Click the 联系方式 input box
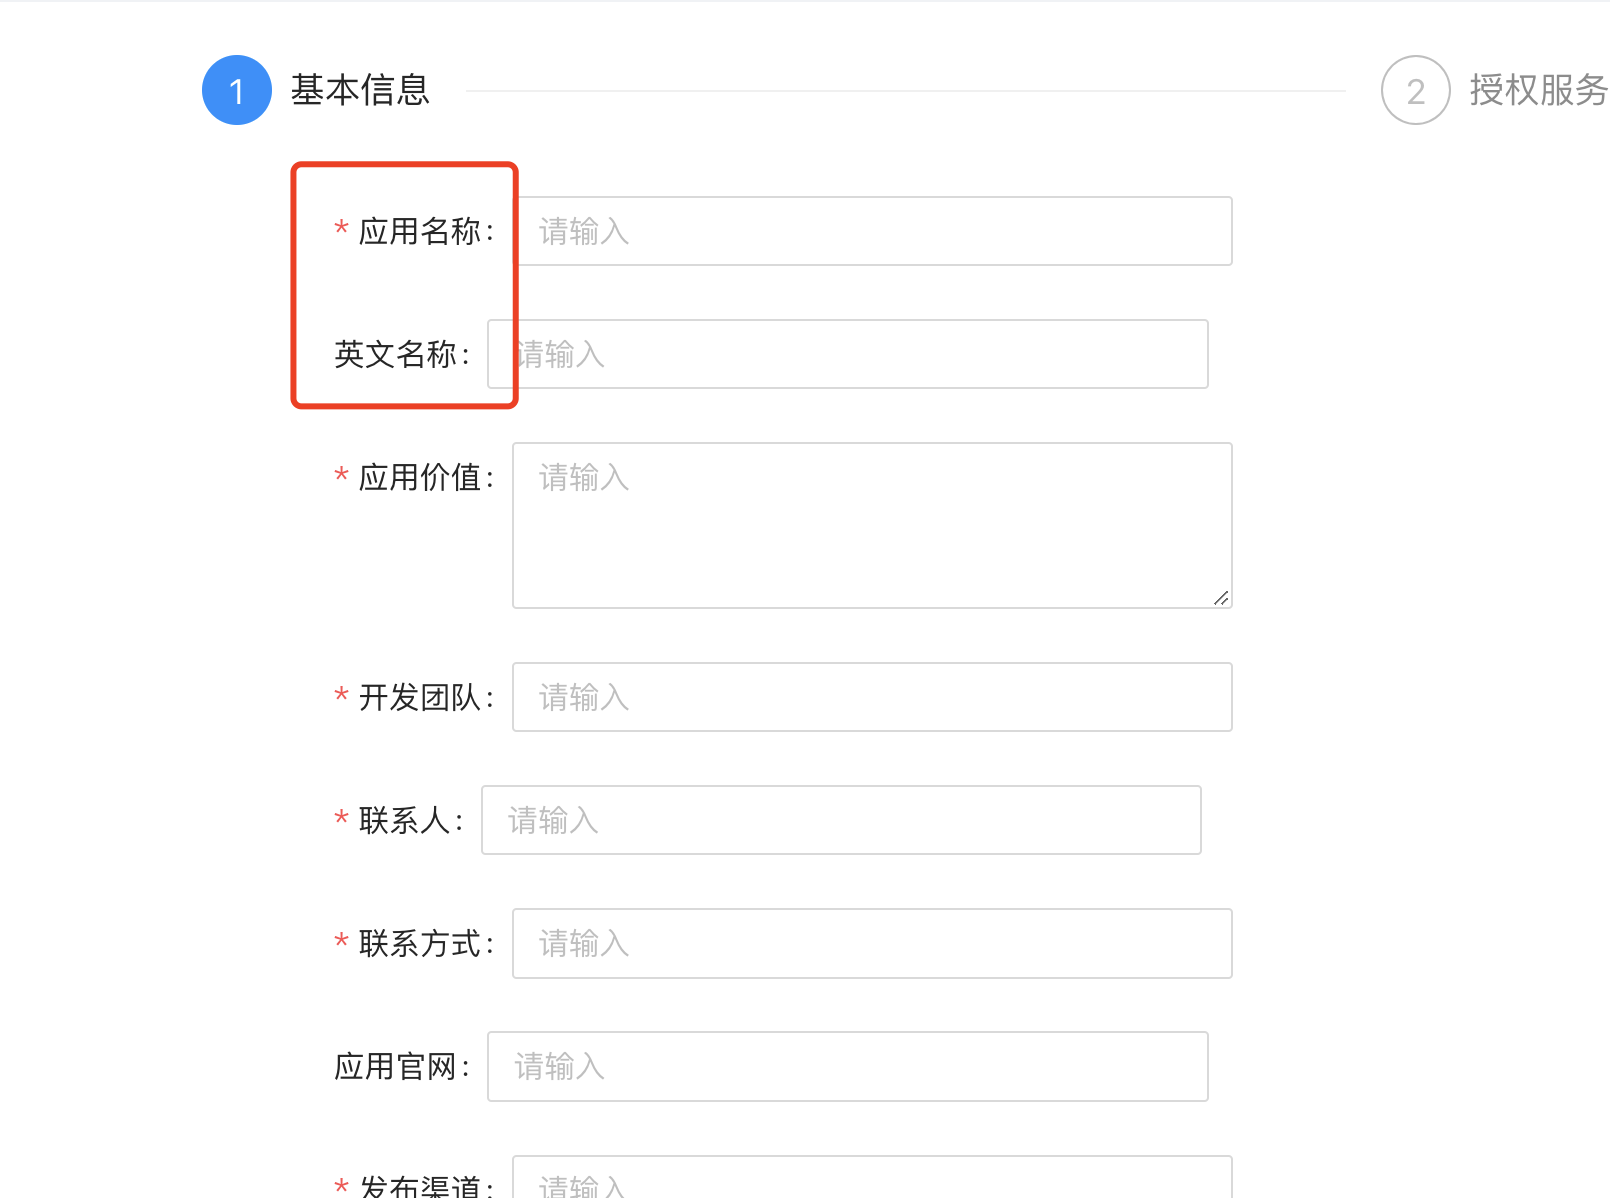 click(871, 943)
